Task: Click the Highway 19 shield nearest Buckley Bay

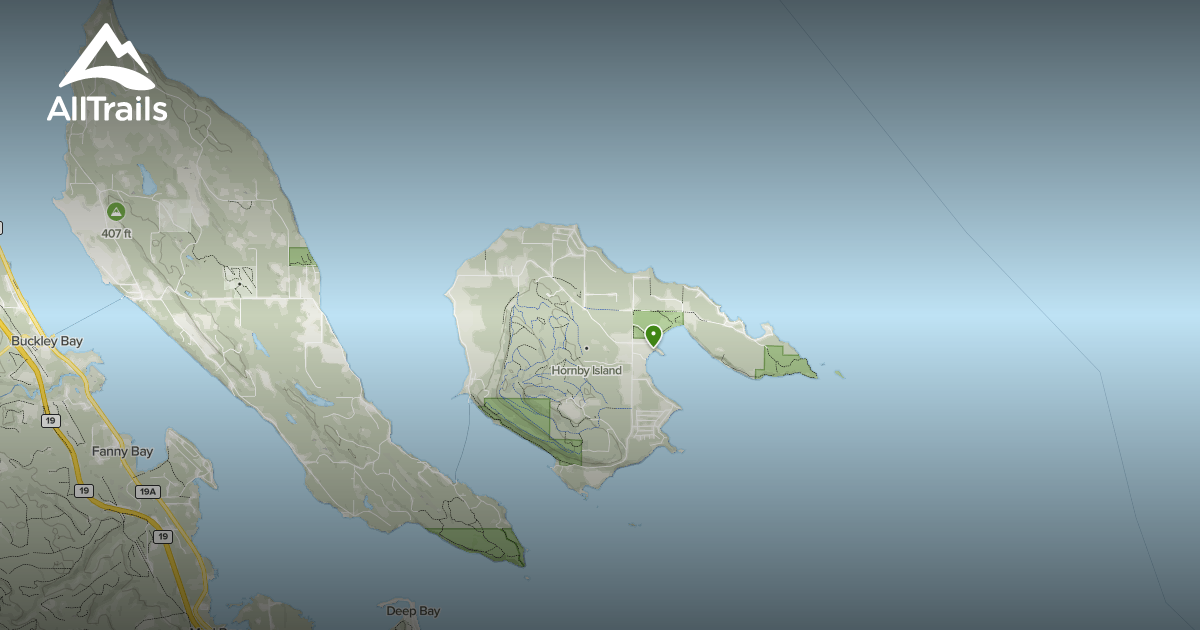Action: coord(50,421)
